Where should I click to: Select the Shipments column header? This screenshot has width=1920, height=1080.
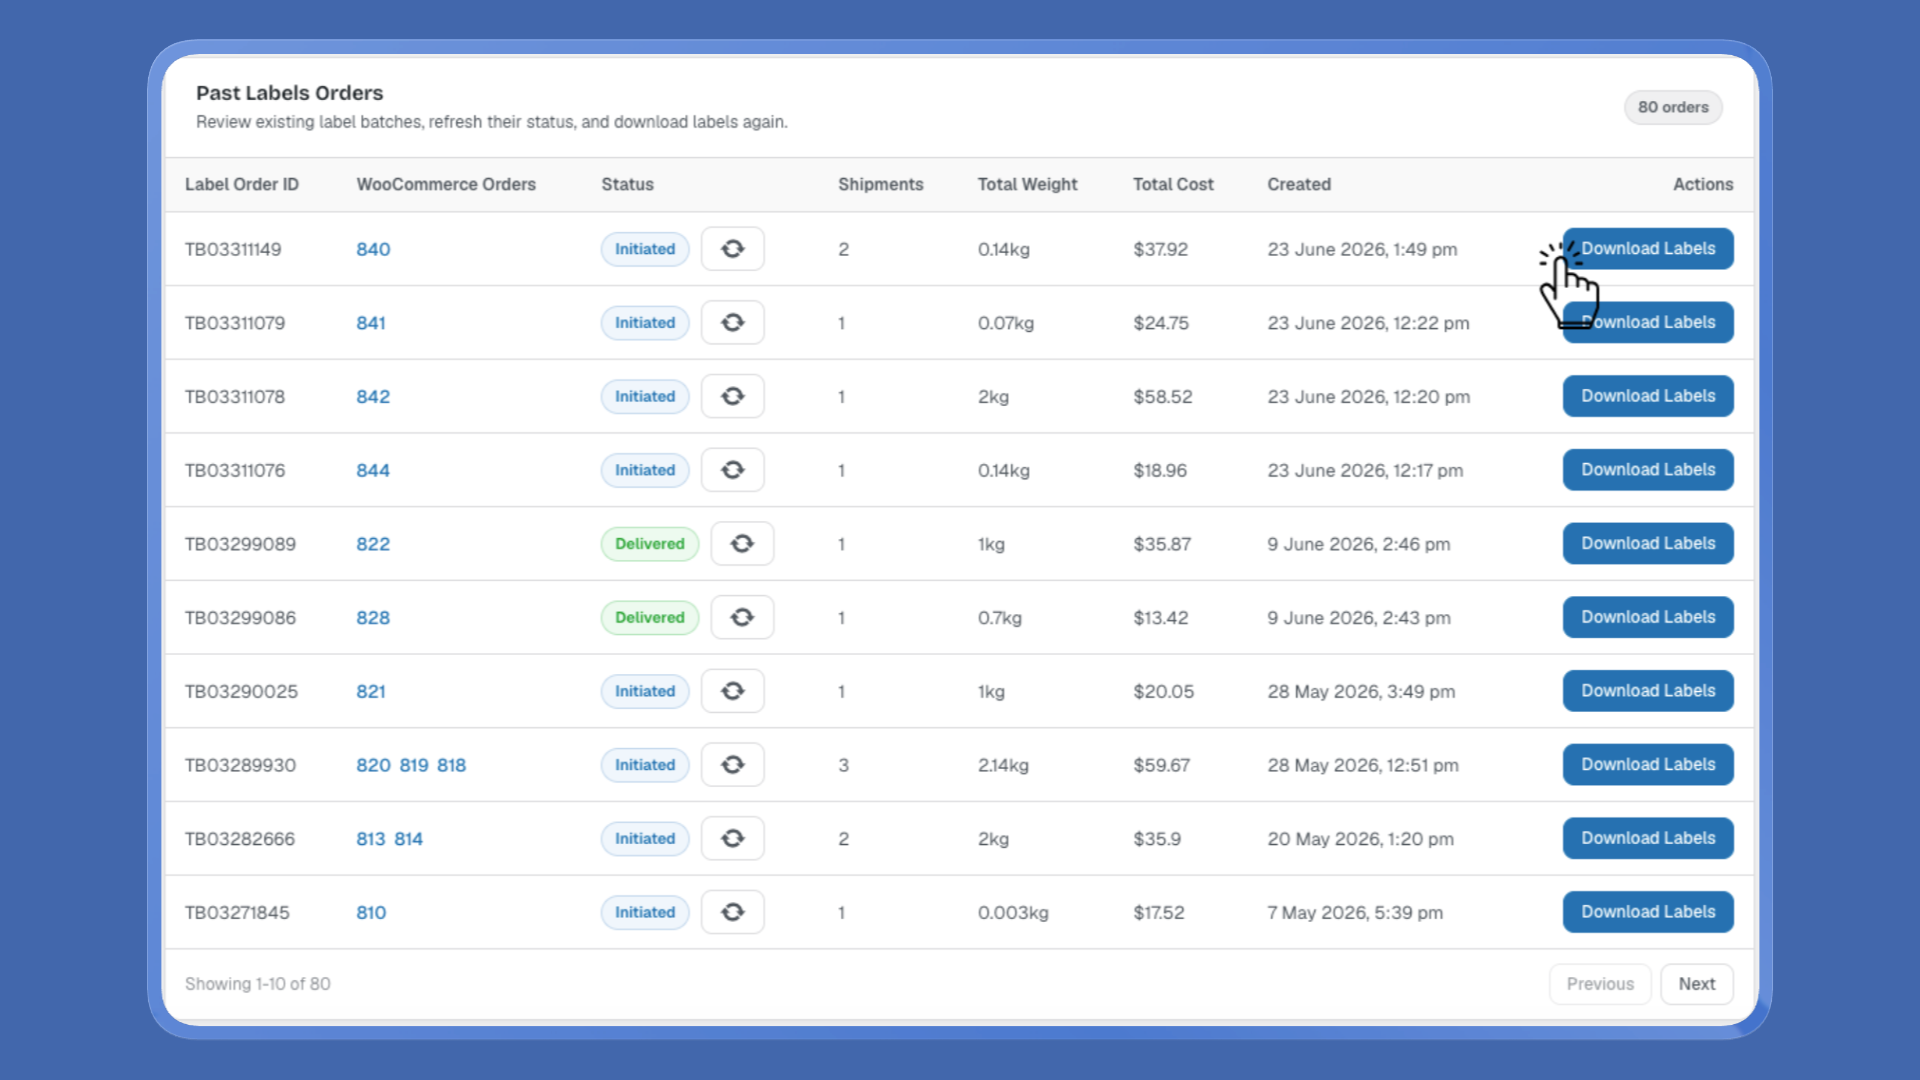click(881, 184)
